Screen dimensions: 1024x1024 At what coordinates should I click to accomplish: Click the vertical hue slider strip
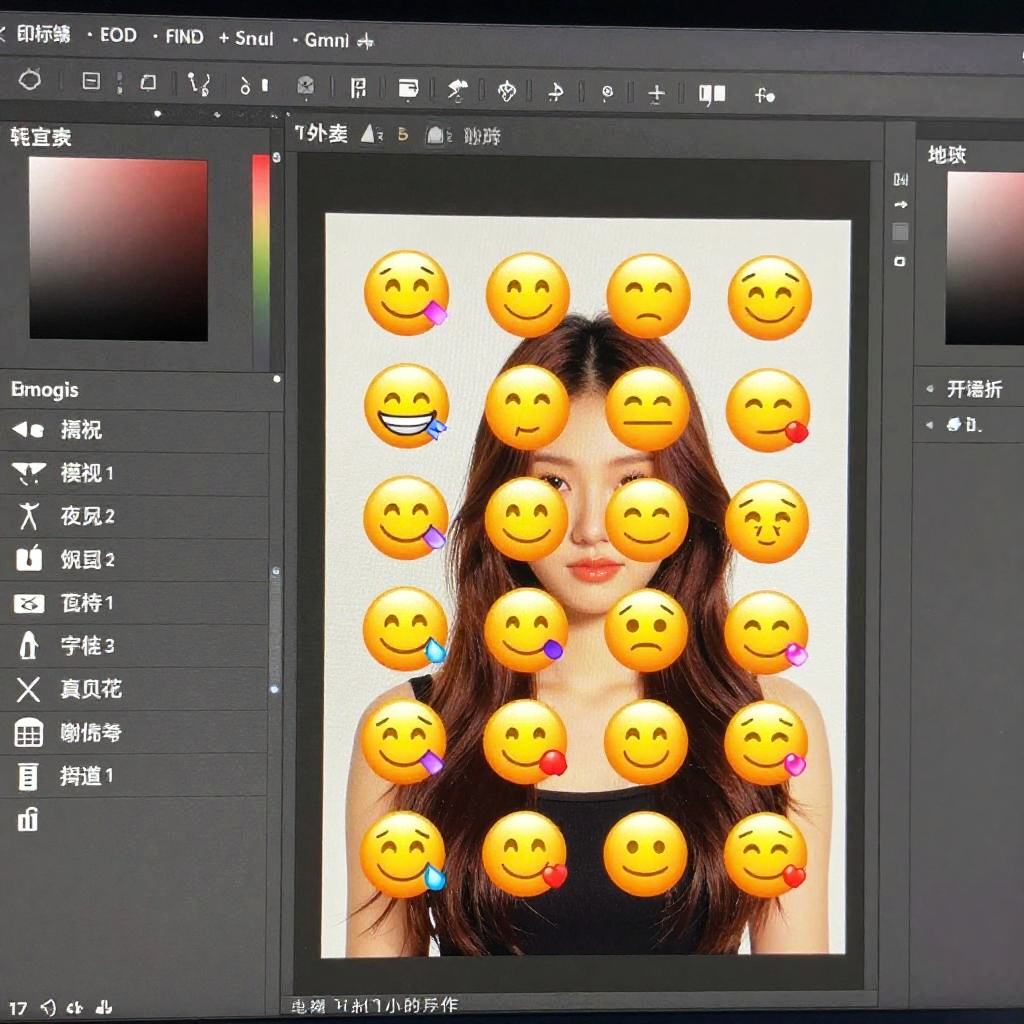click(x=261, y=260)
